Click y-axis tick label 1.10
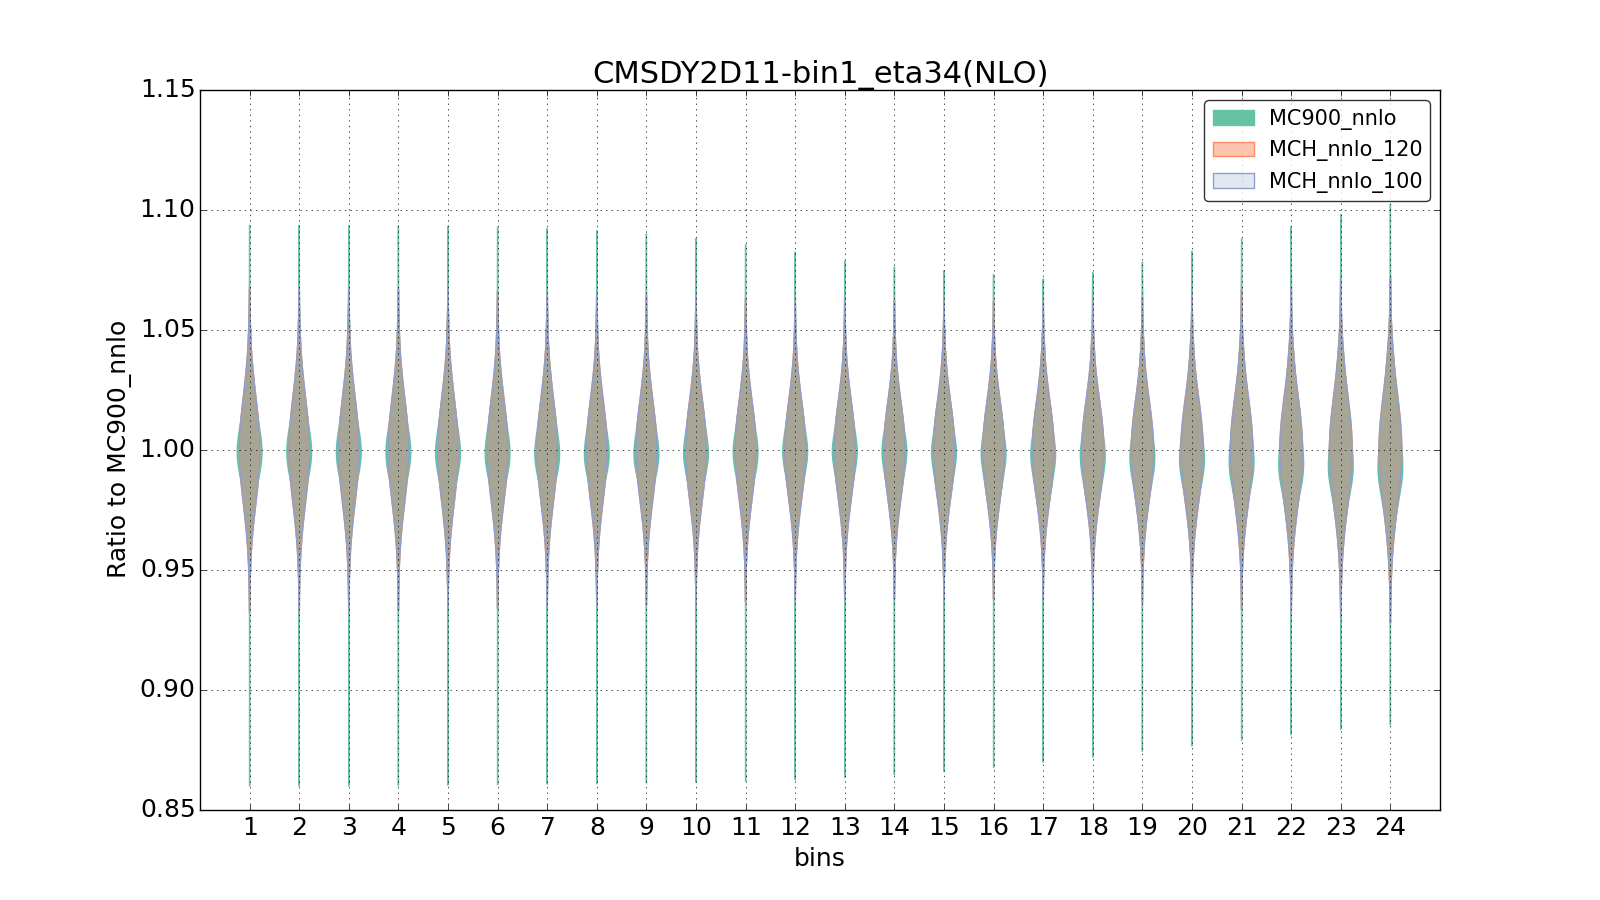Screen dimensions: 1600x900 pos(168,210)
